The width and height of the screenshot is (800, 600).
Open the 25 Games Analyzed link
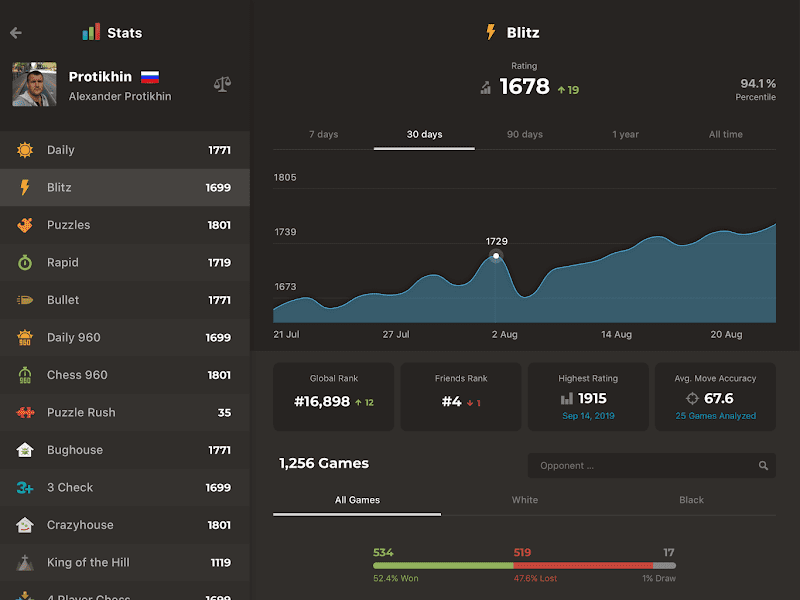[716, 416]
